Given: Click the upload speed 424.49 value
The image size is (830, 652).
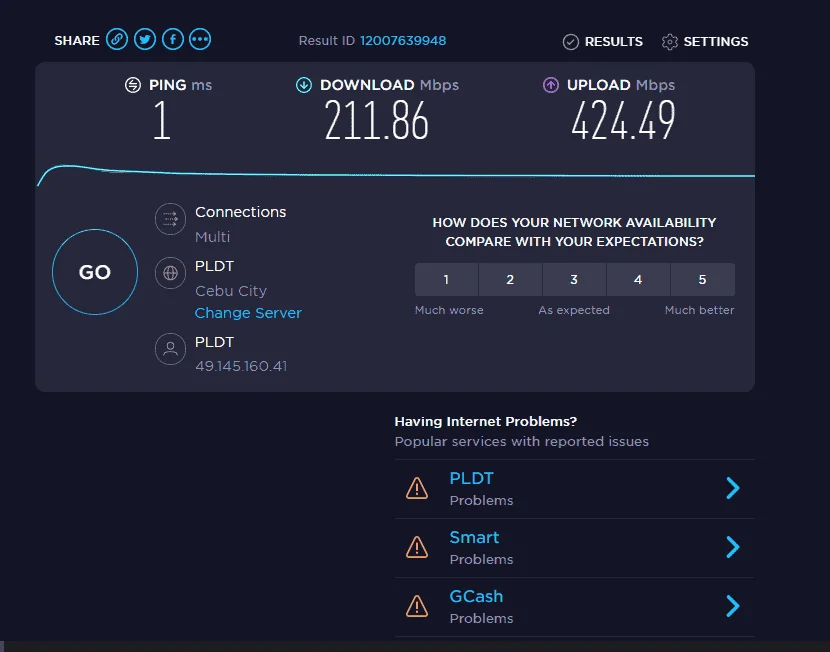Looking at the screenshot, I should (624, 121).
